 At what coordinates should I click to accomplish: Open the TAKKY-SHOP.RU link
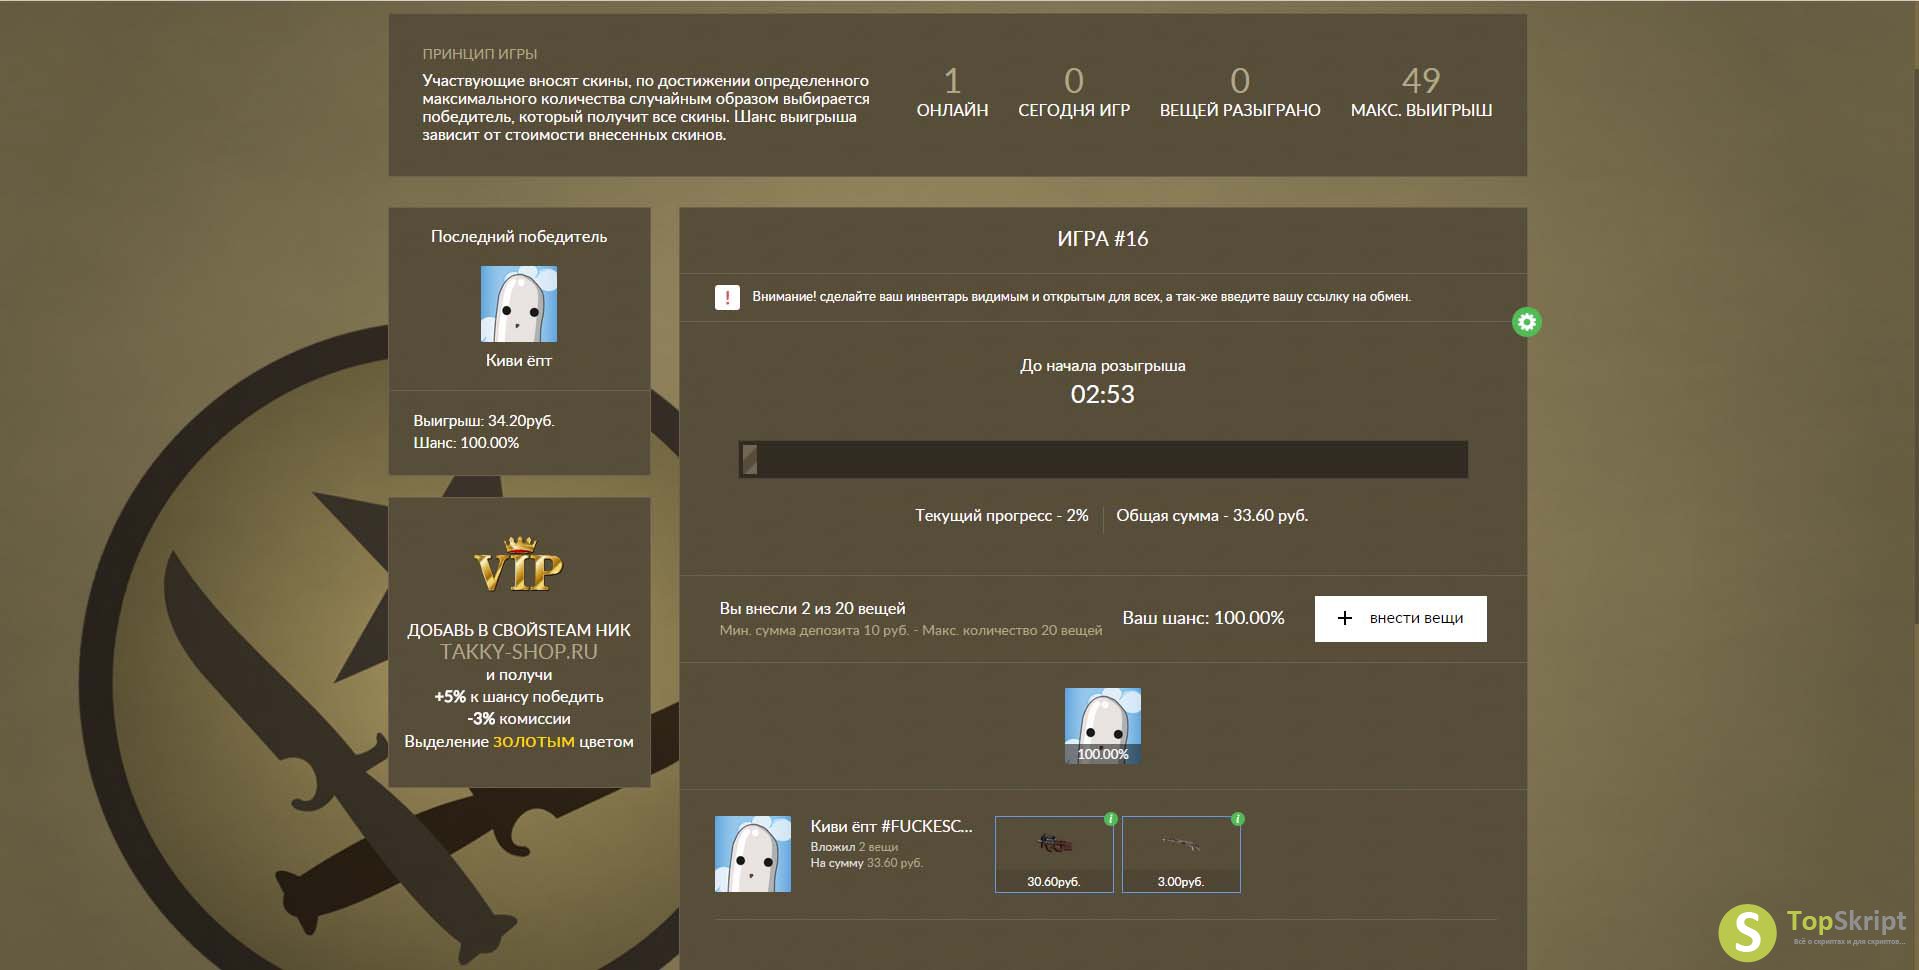coord(518,652)
